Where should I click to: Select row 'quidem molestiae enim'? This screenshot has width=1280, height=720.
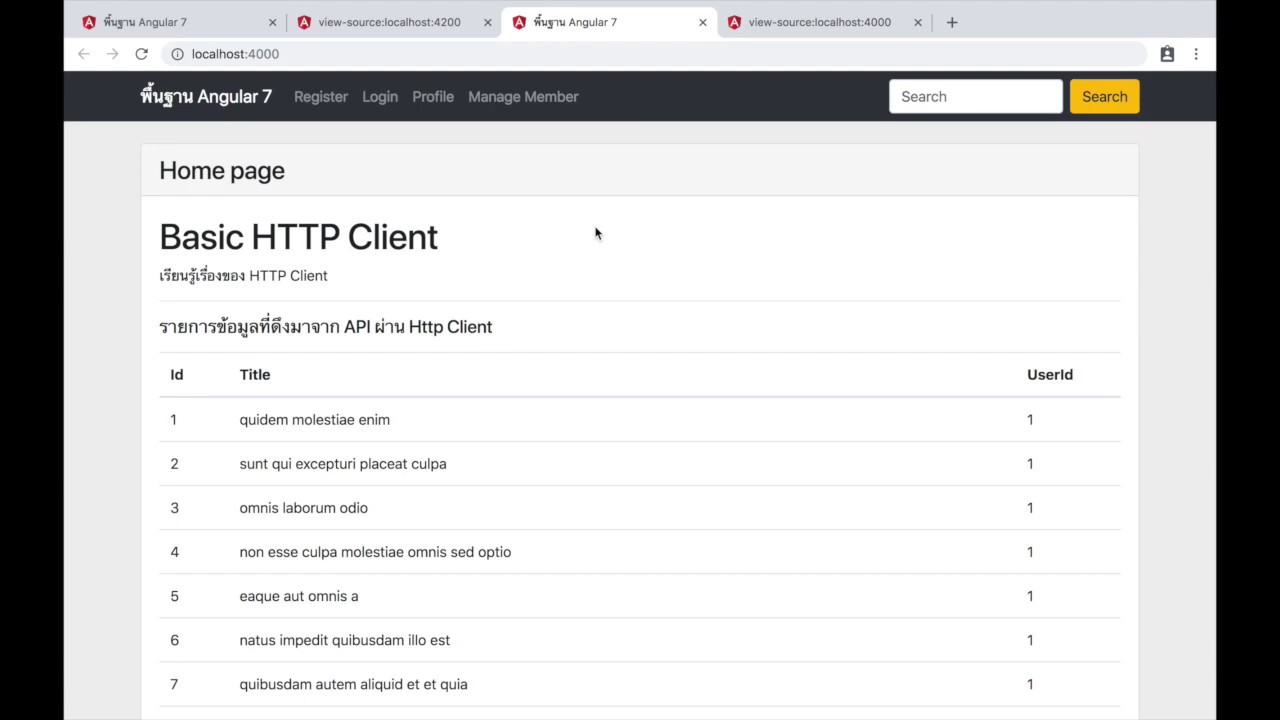click(639, 420)
